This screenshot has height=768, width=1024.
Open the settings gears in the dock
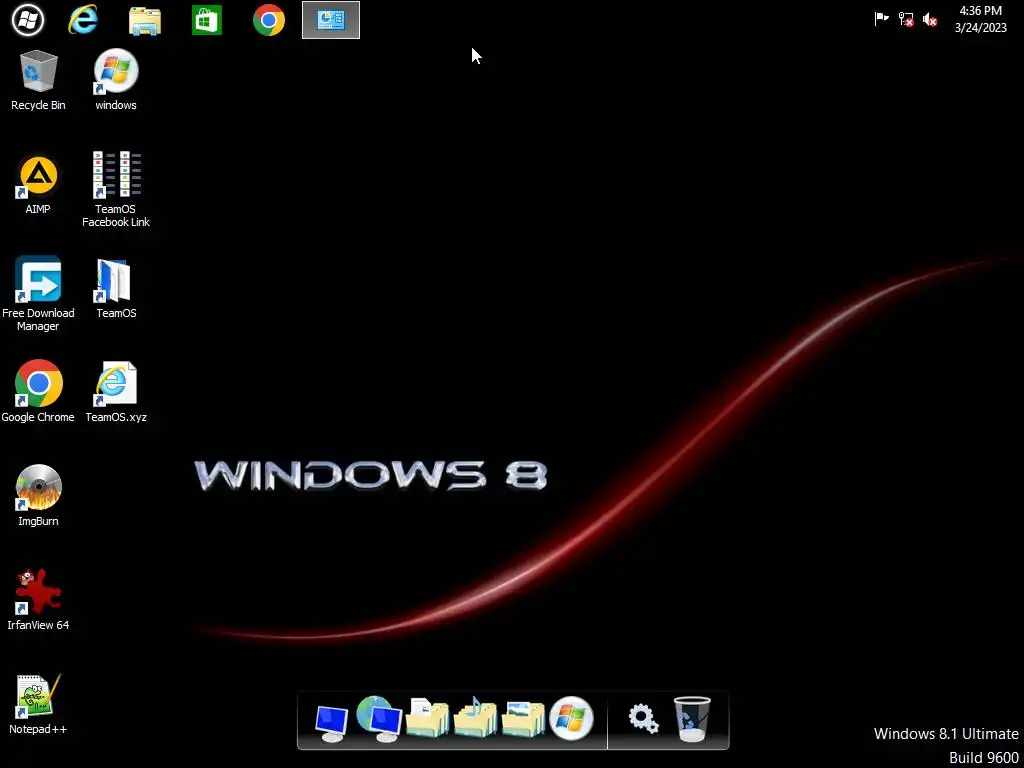pos(643,719)
